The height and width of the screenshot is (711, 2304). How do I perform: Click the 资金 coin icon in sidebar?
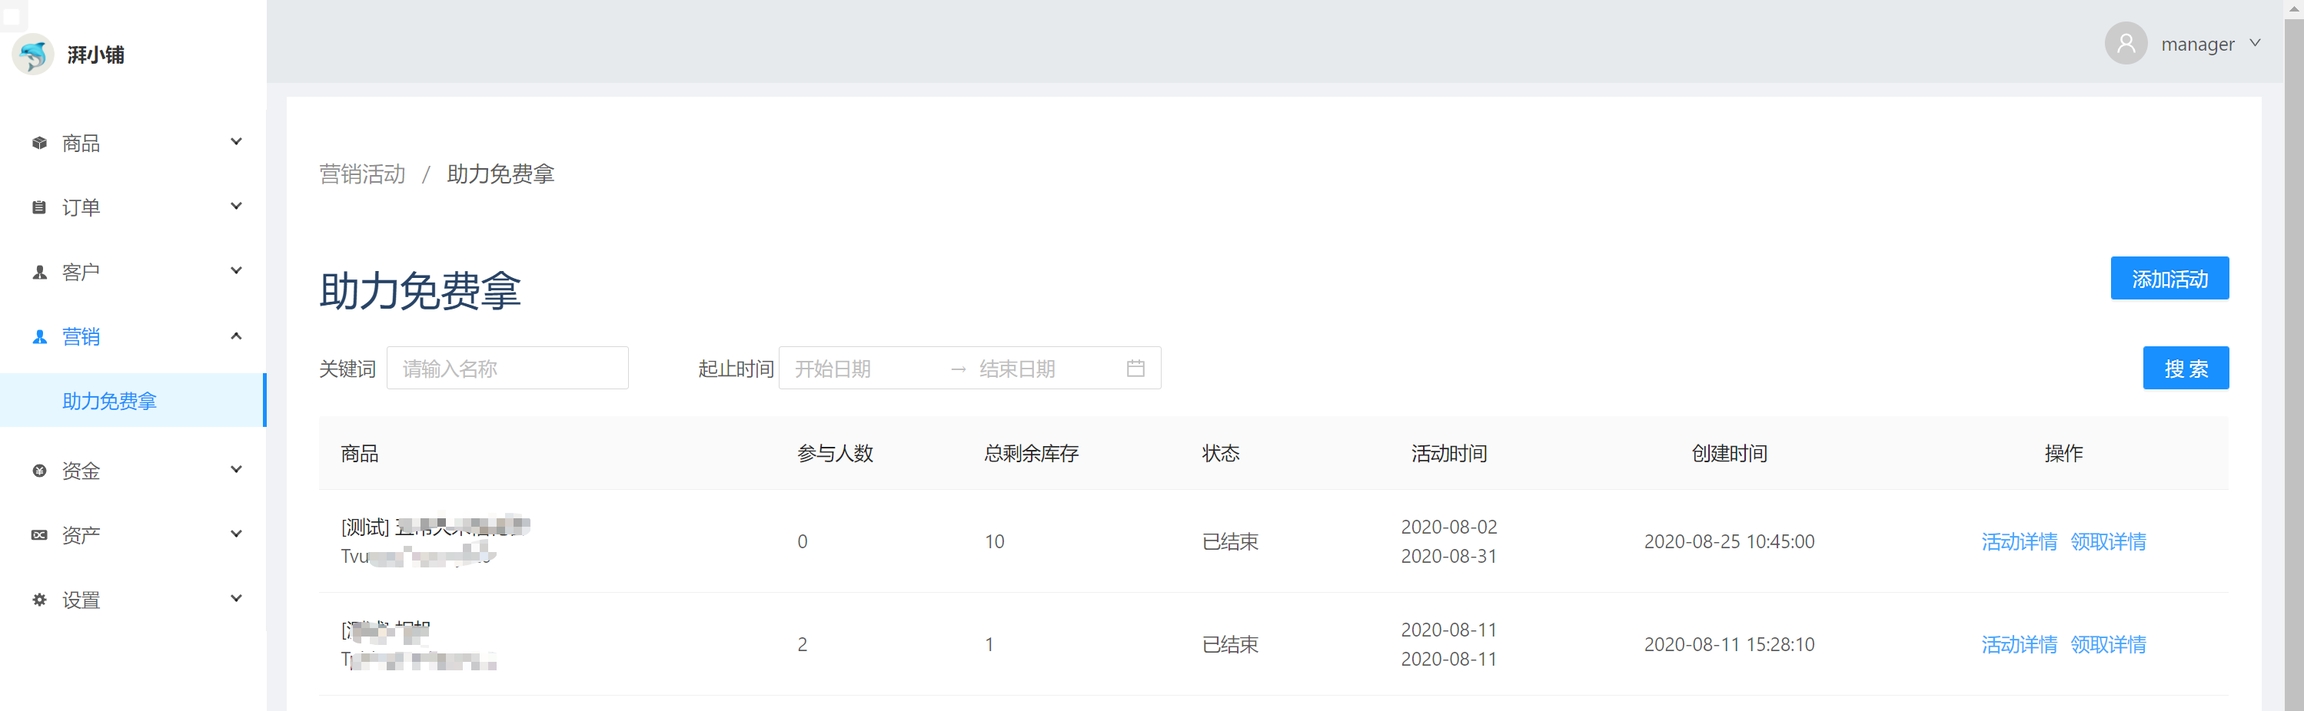pyautogui.click(x=39, y=471)
